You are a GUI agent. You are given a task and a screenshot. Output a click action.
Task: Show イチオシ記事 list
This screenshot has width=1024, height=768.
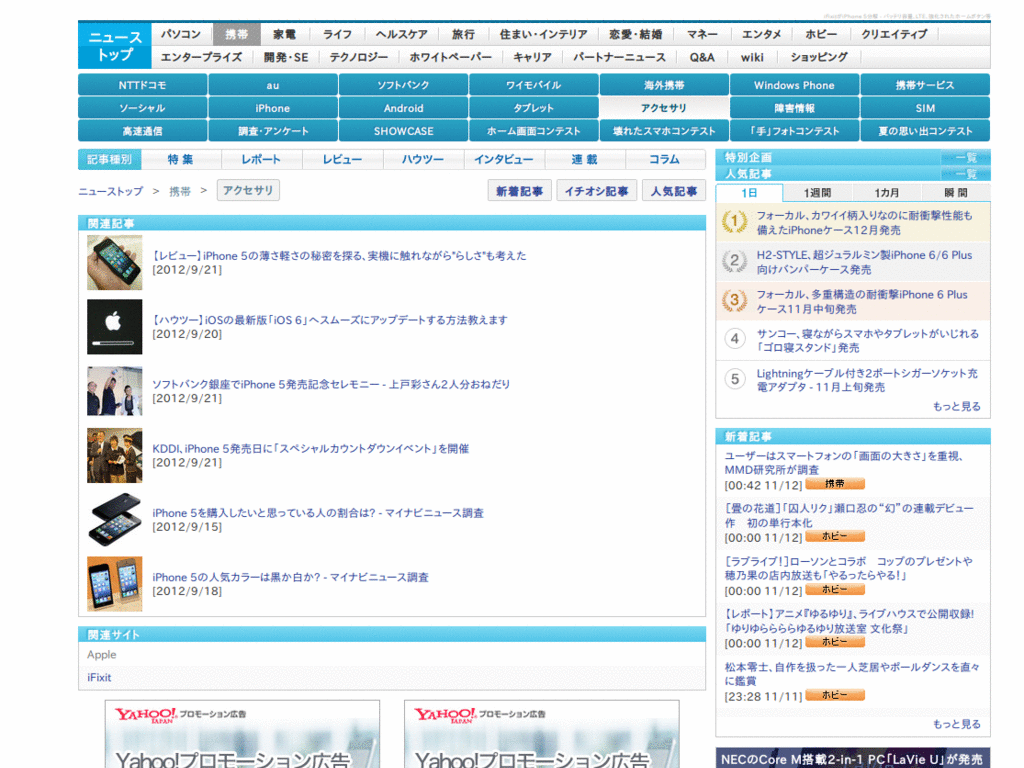(596, 191)
